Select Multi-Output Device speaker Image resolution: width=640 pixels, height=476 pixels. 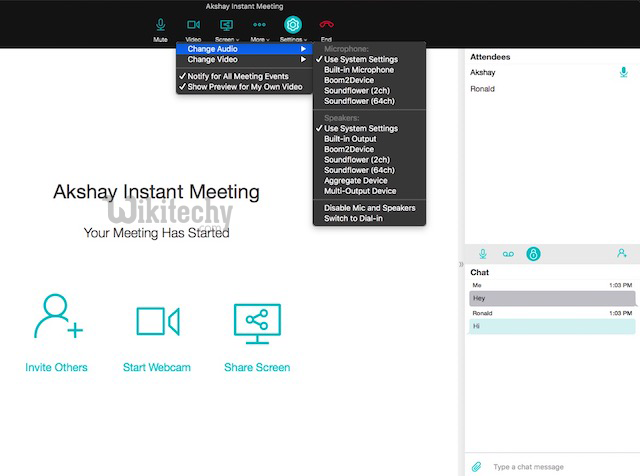[369, 191]
